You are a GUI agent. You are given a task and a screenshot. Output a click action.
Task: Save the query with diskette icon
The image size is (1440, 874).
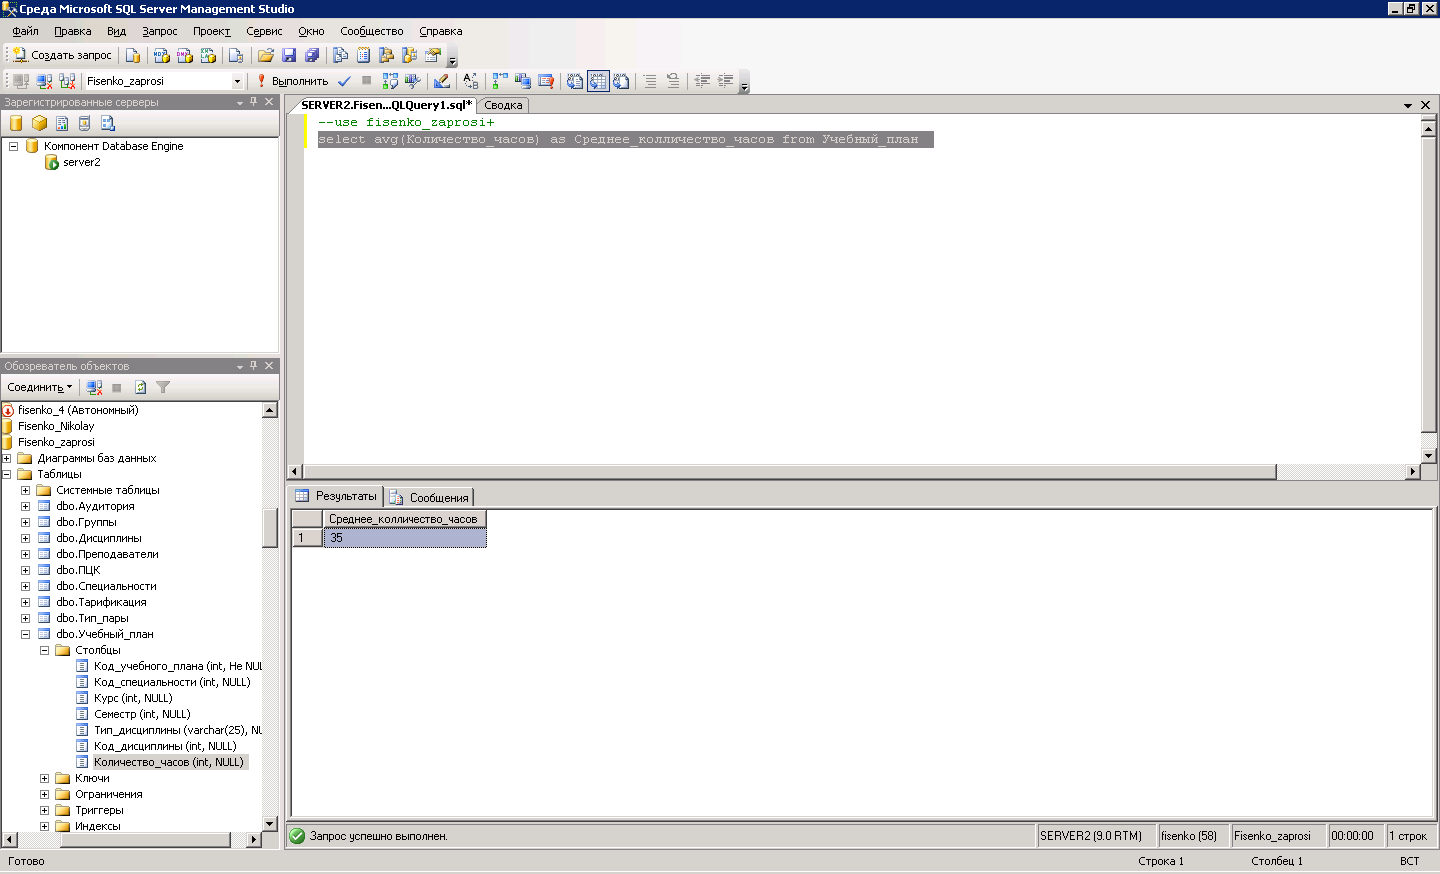[x=289, y=55]
